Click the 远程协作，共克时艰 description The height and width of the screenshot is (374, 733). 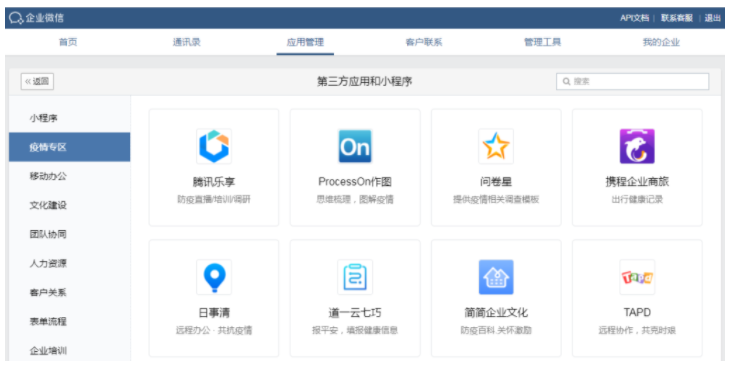(637, 331)
